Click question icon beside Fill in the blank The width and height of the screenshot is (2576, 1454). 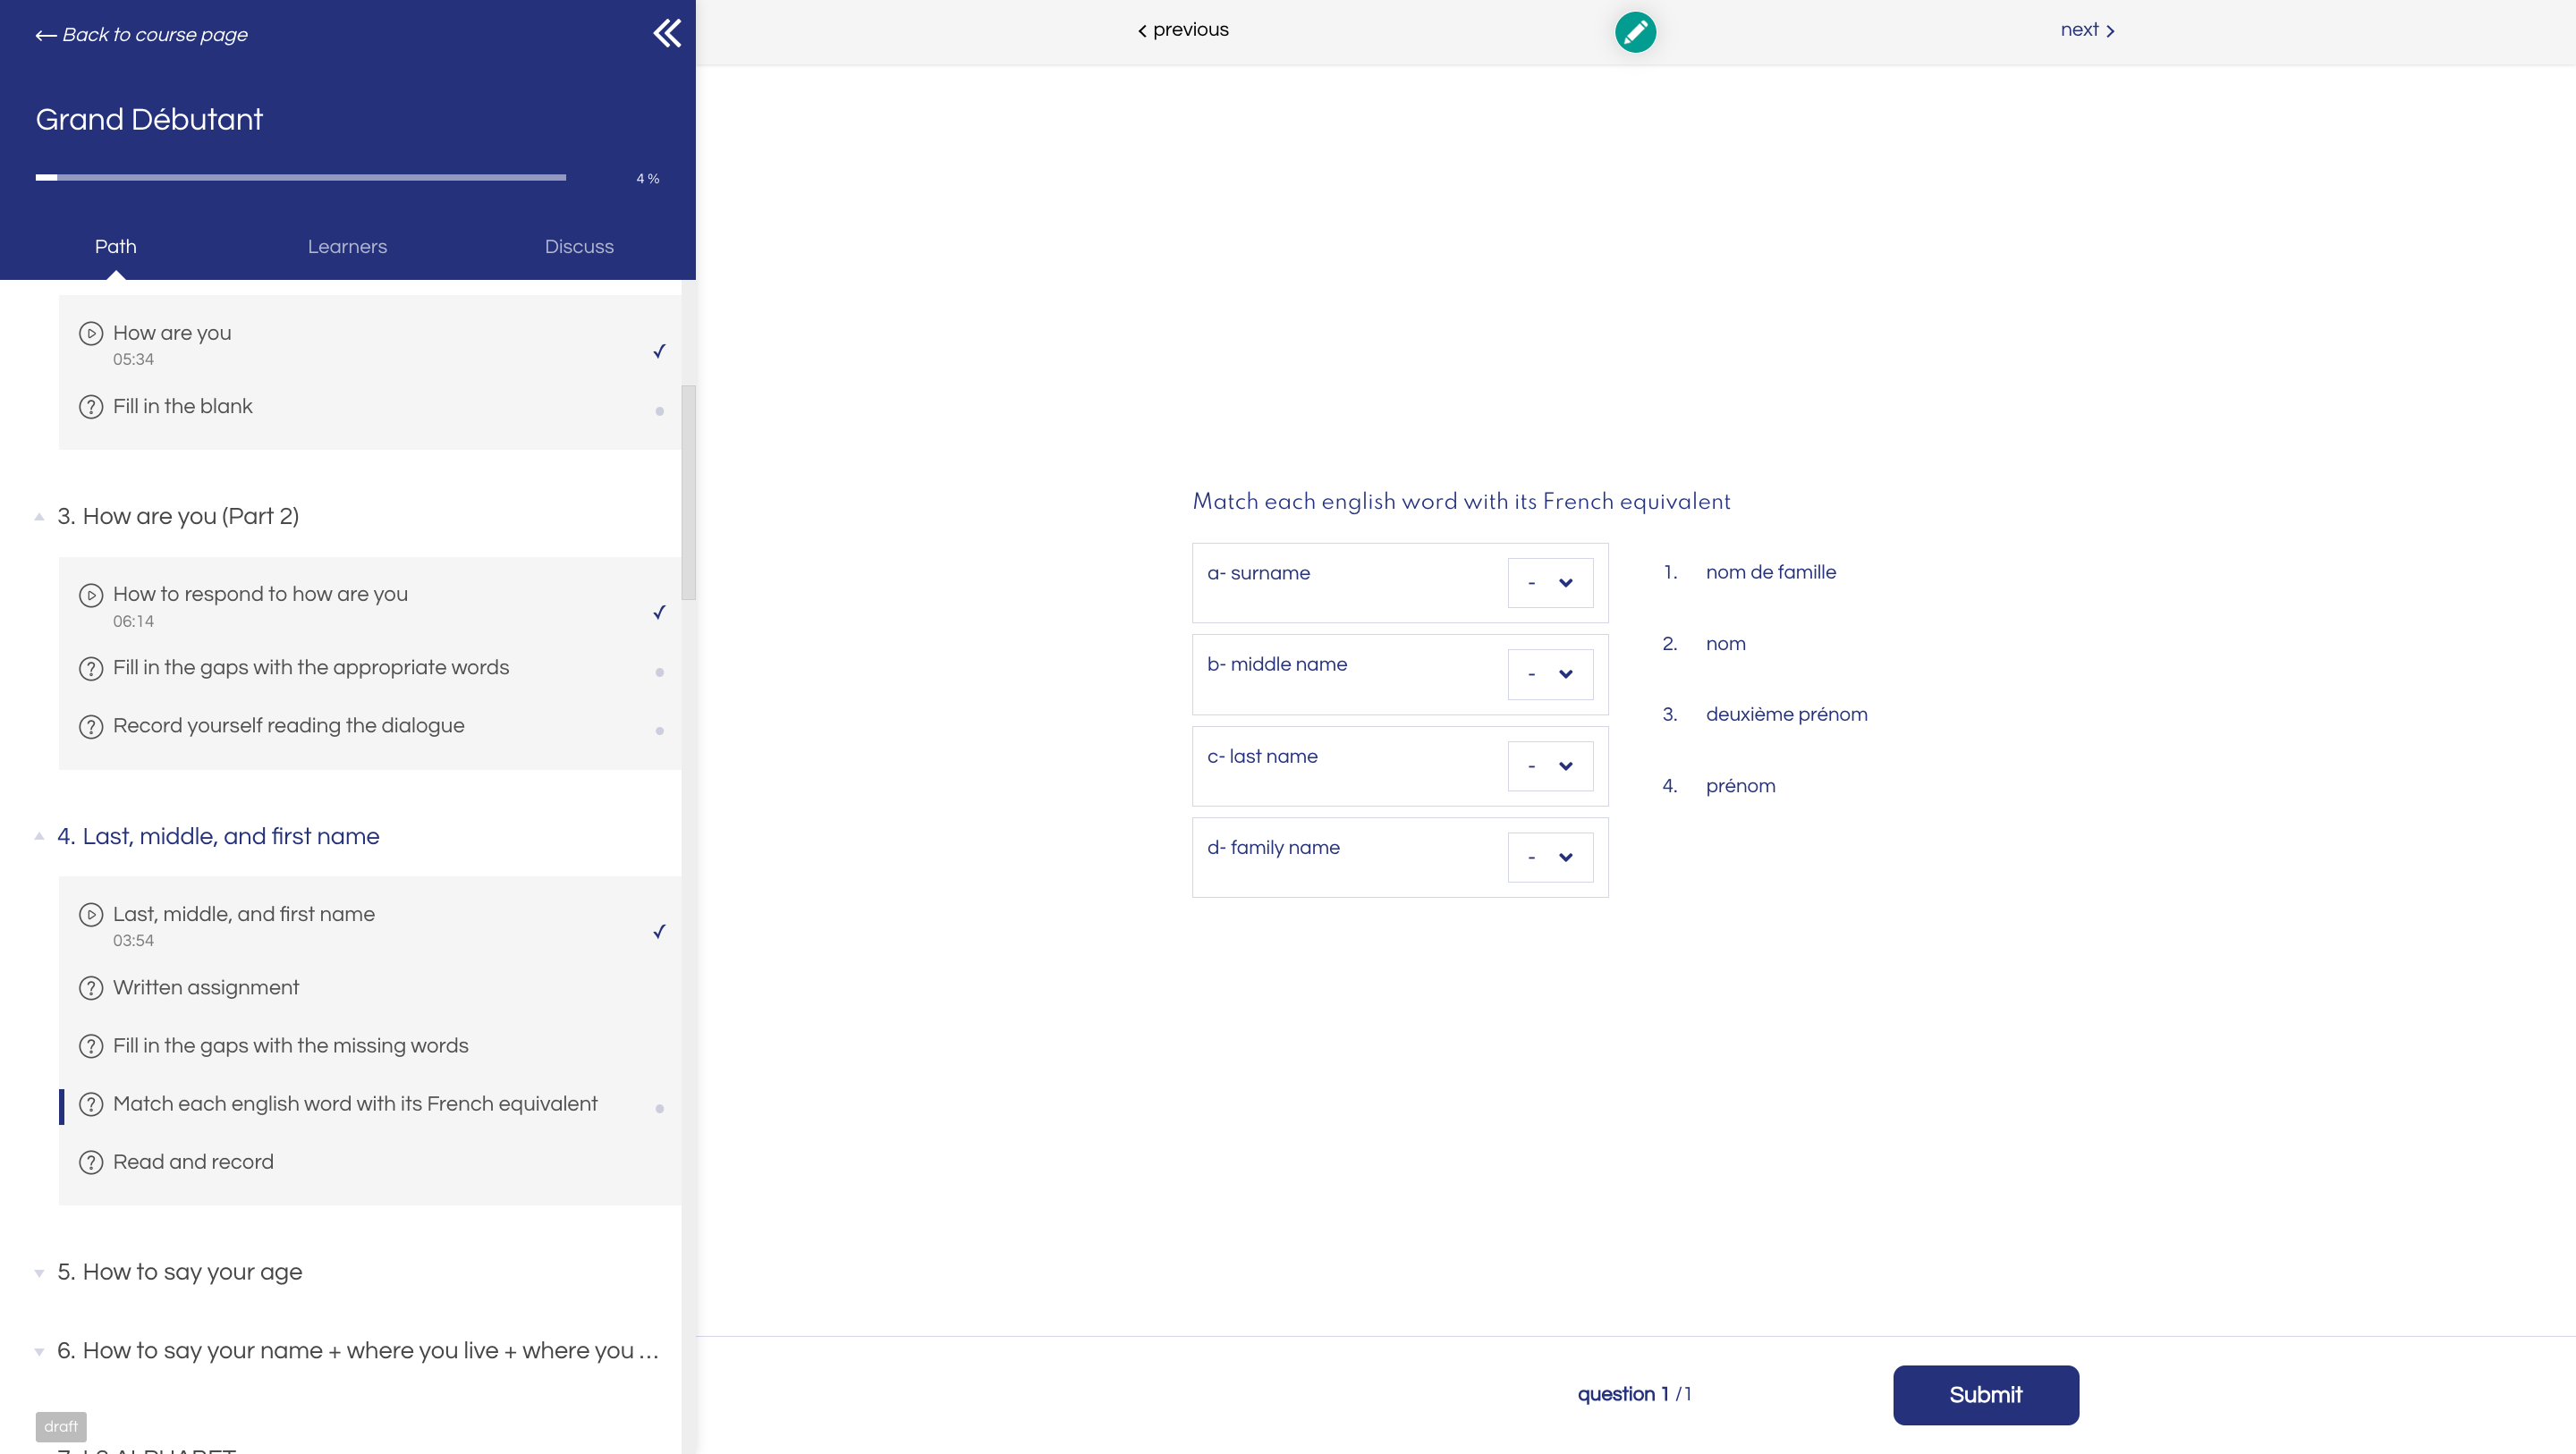click(91, 407)
